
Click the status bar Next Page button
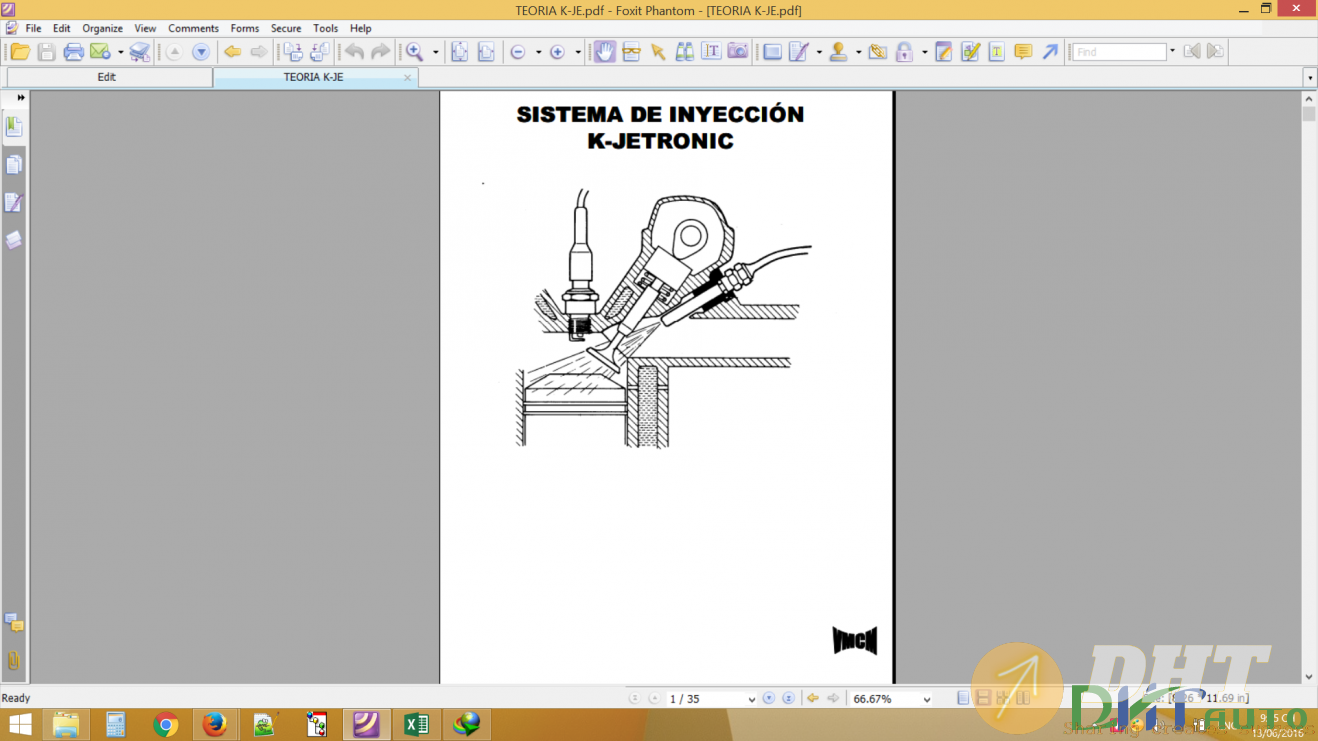coord(768,698)
